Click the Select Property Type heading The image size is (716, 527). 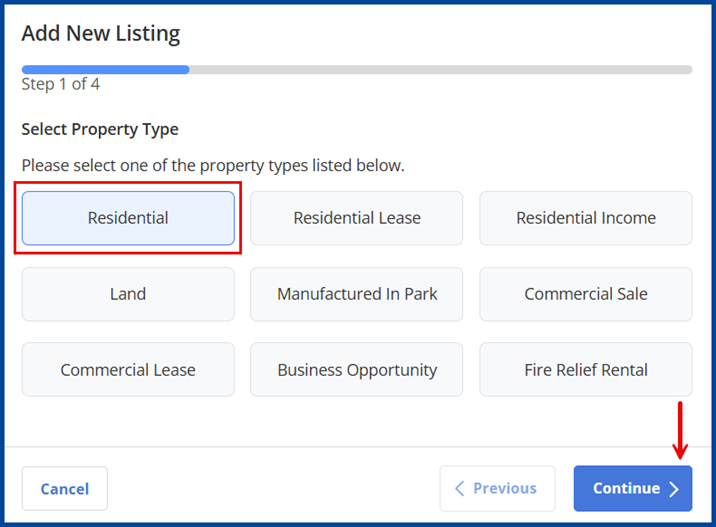(x=100, y=130)
